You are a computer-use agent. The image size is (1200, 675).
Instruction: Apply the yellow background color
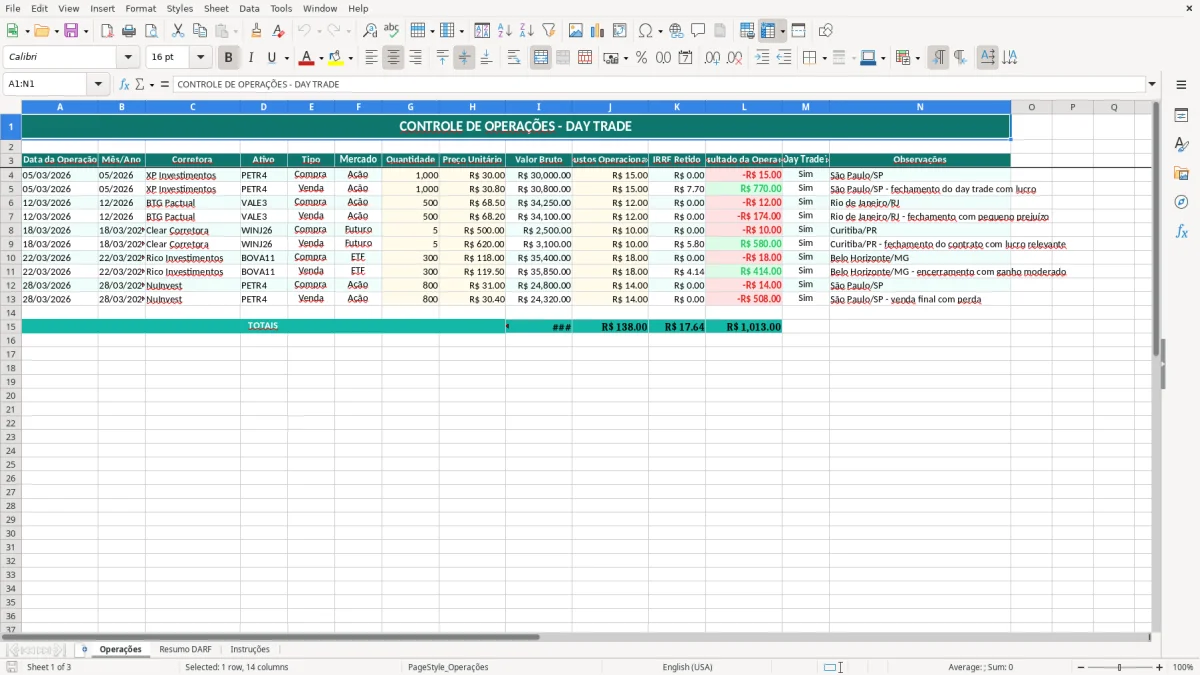click(336, 58)
